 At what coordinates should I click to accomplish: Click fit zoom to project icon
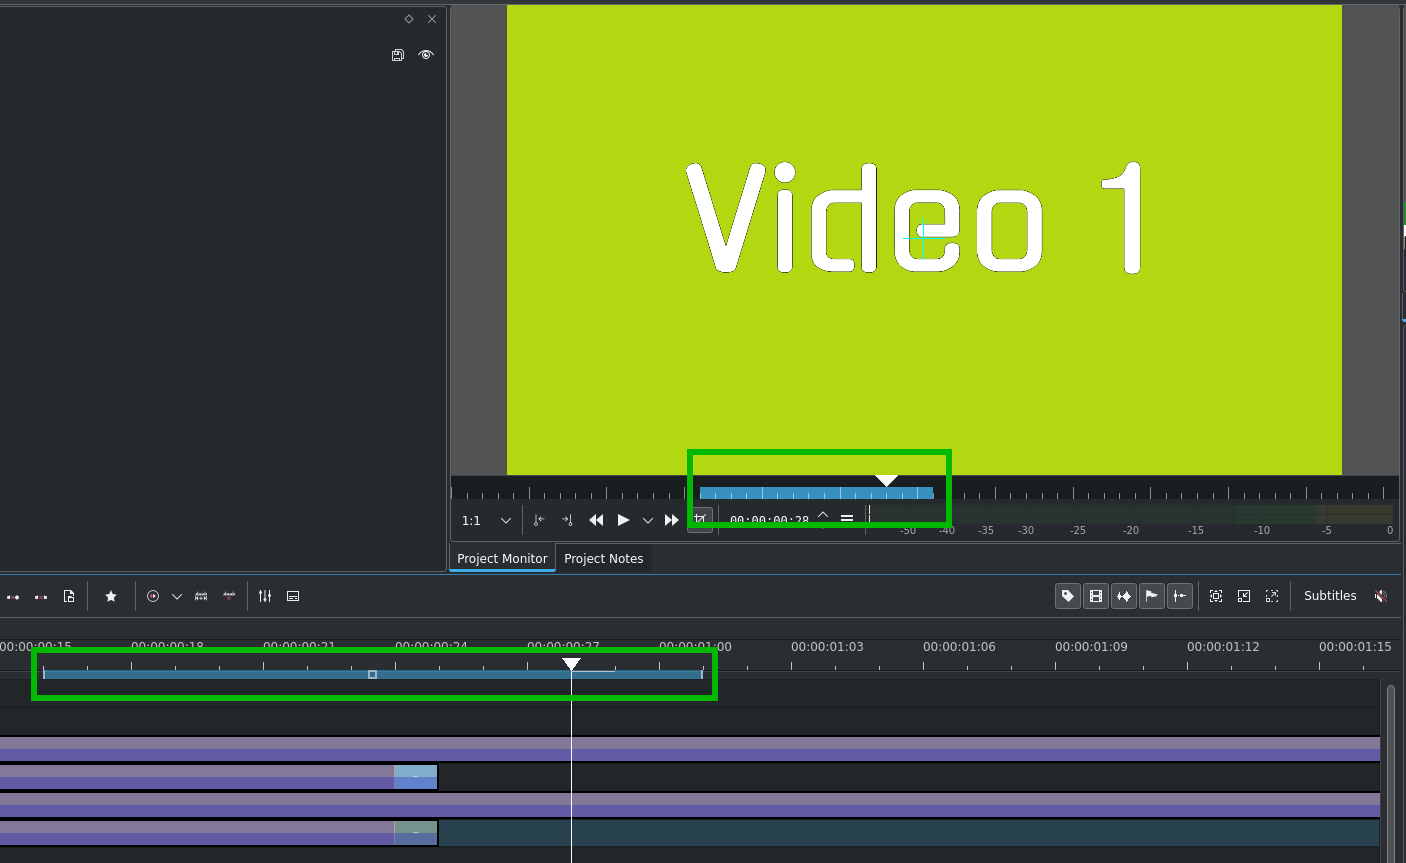click(x=1216, y=596)
